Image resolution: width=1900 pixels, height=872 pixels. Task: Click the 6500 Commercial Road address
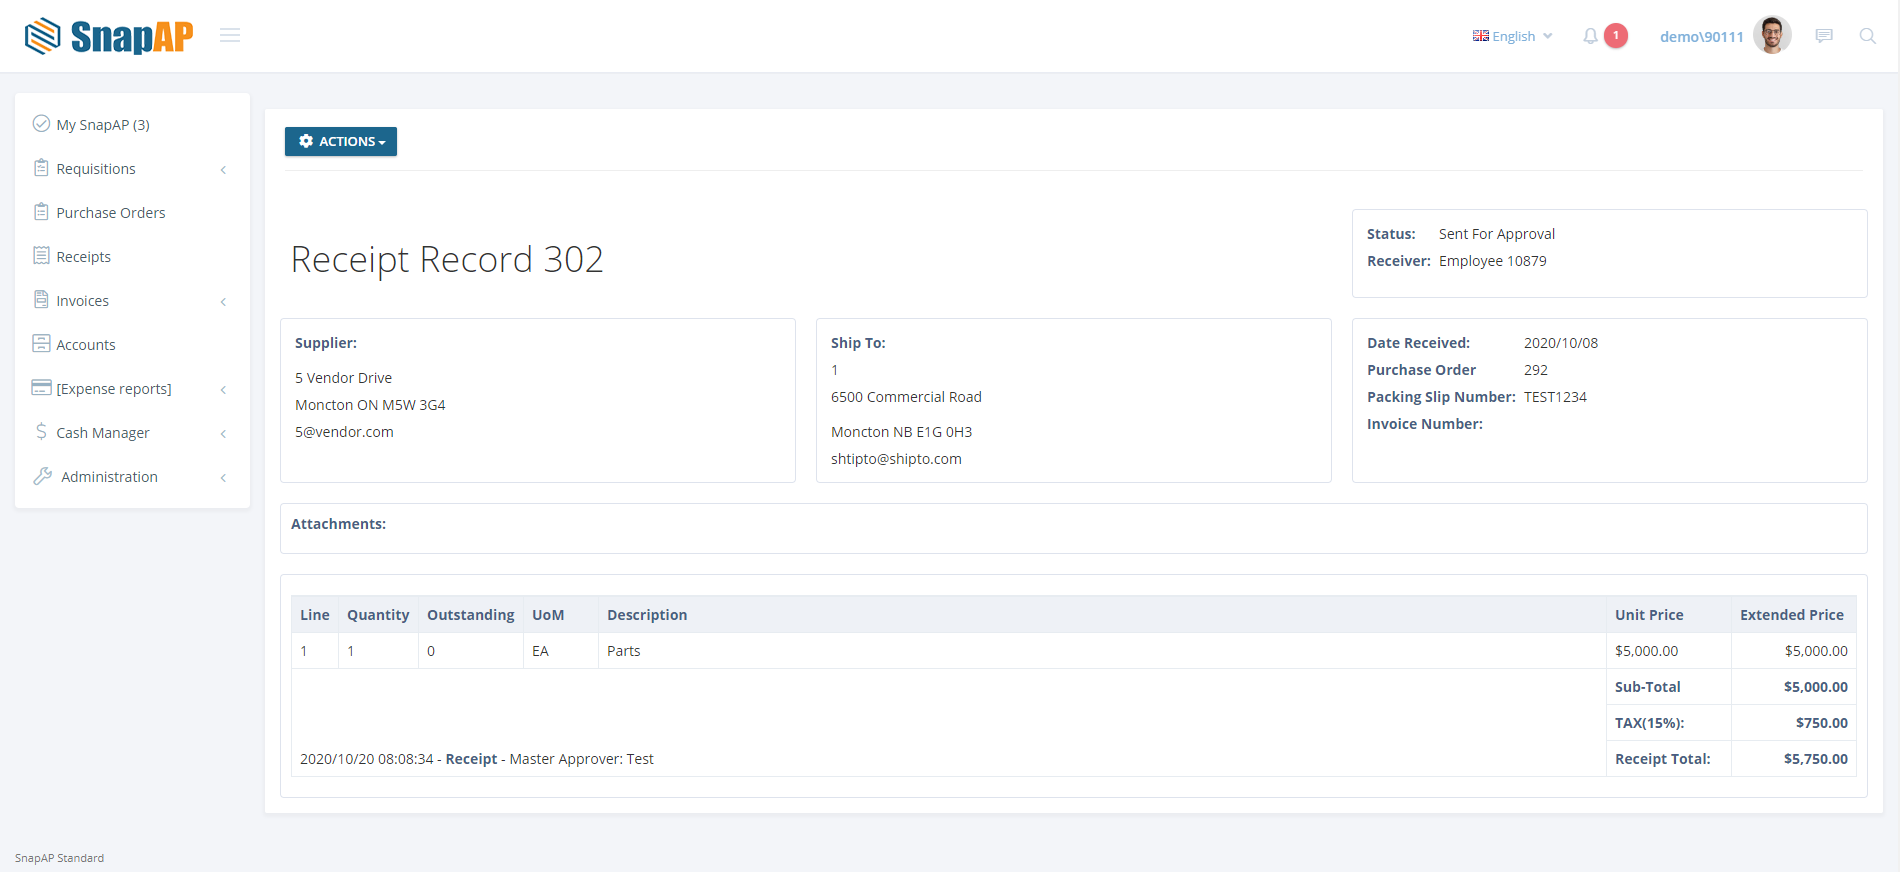906,397
